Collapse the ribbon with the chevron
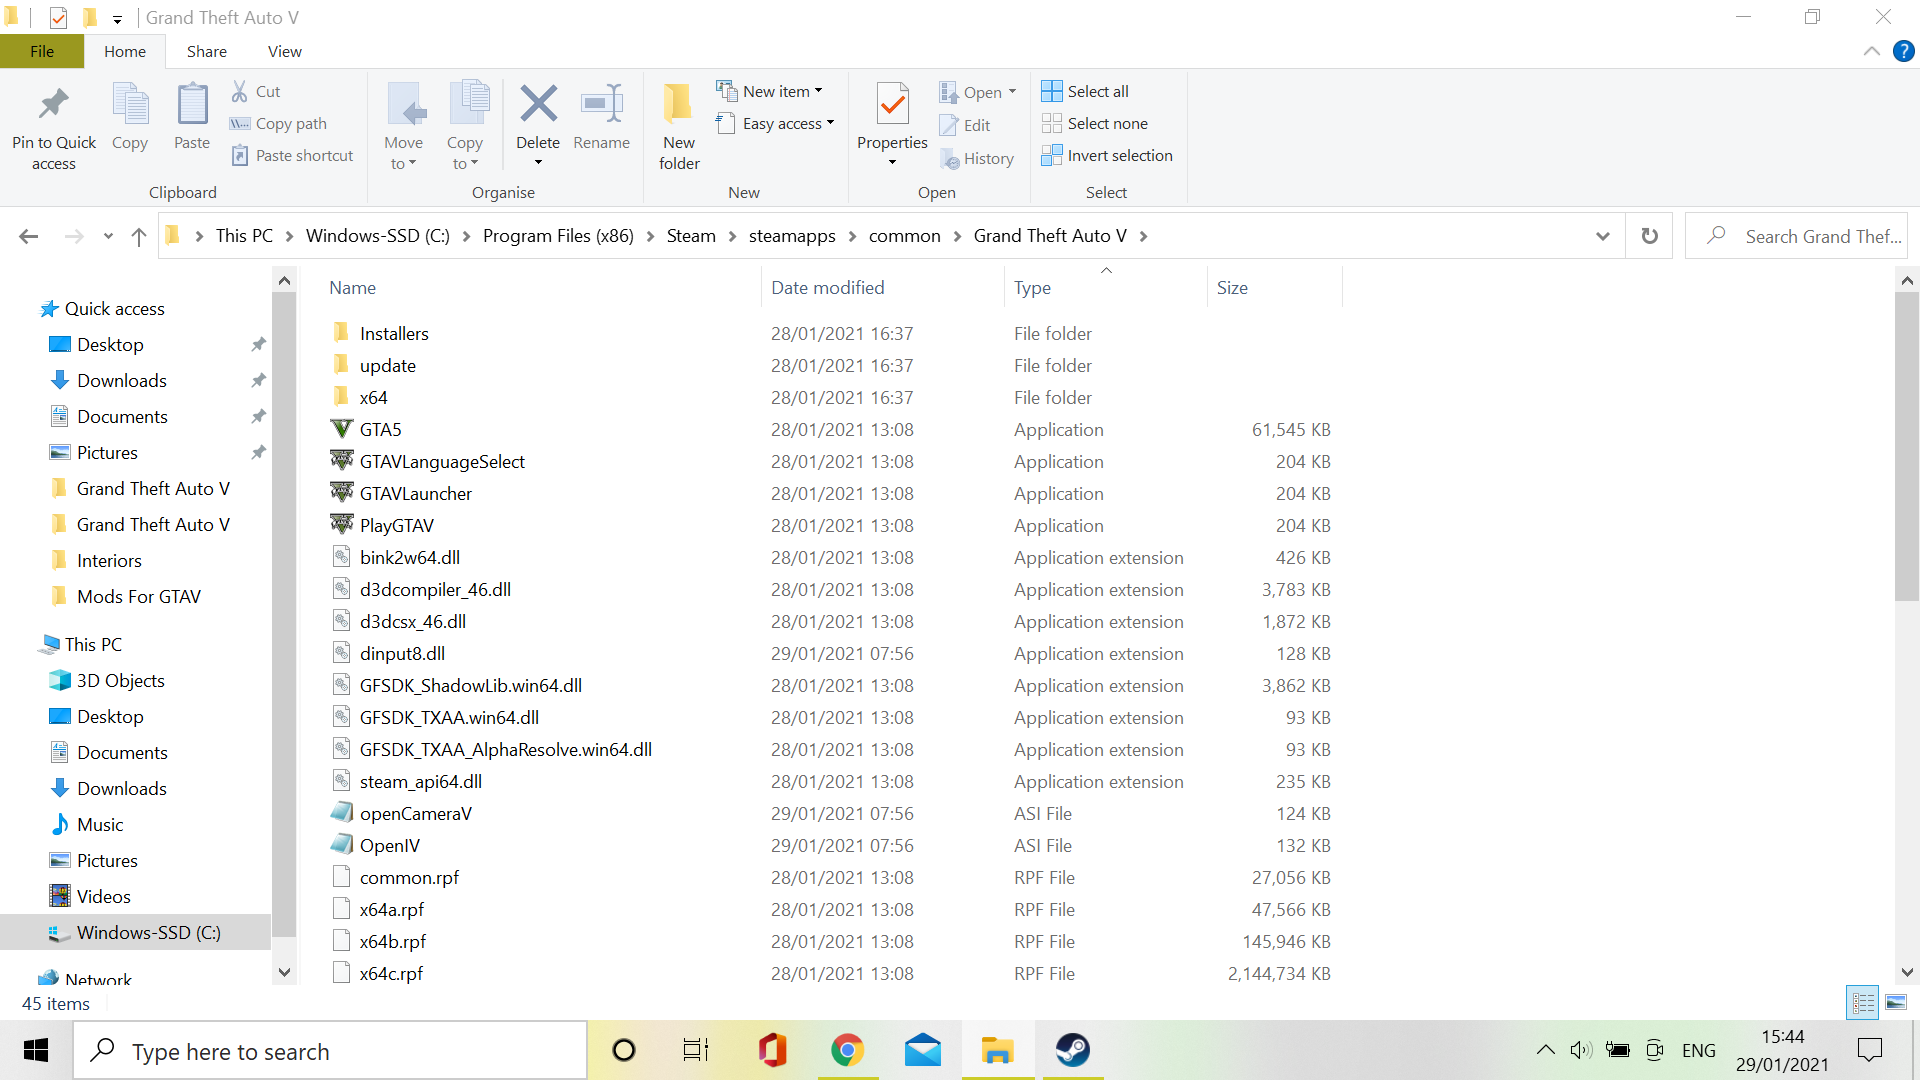This screenshot has width=1920, height=1080. pos(1871,51)
